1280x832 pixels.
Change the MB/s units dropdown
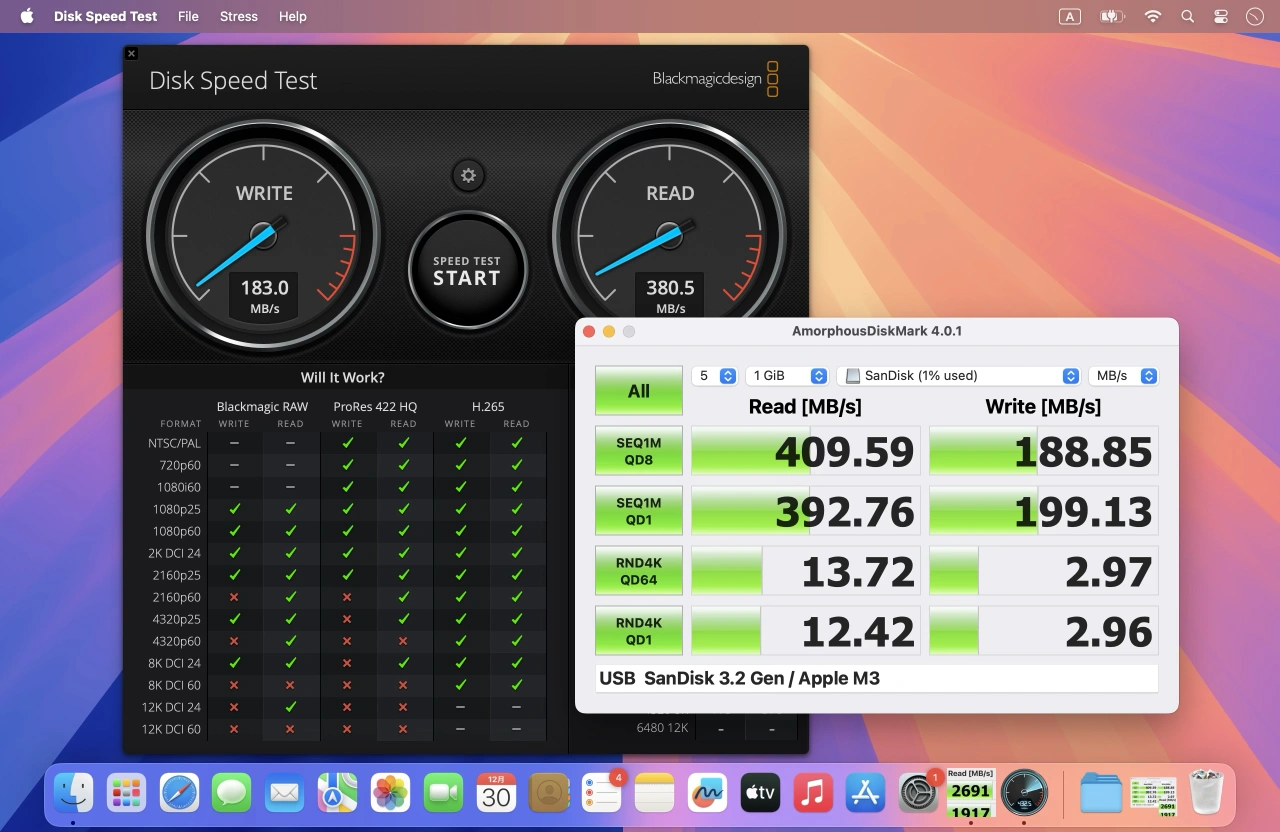(1123, 376)
